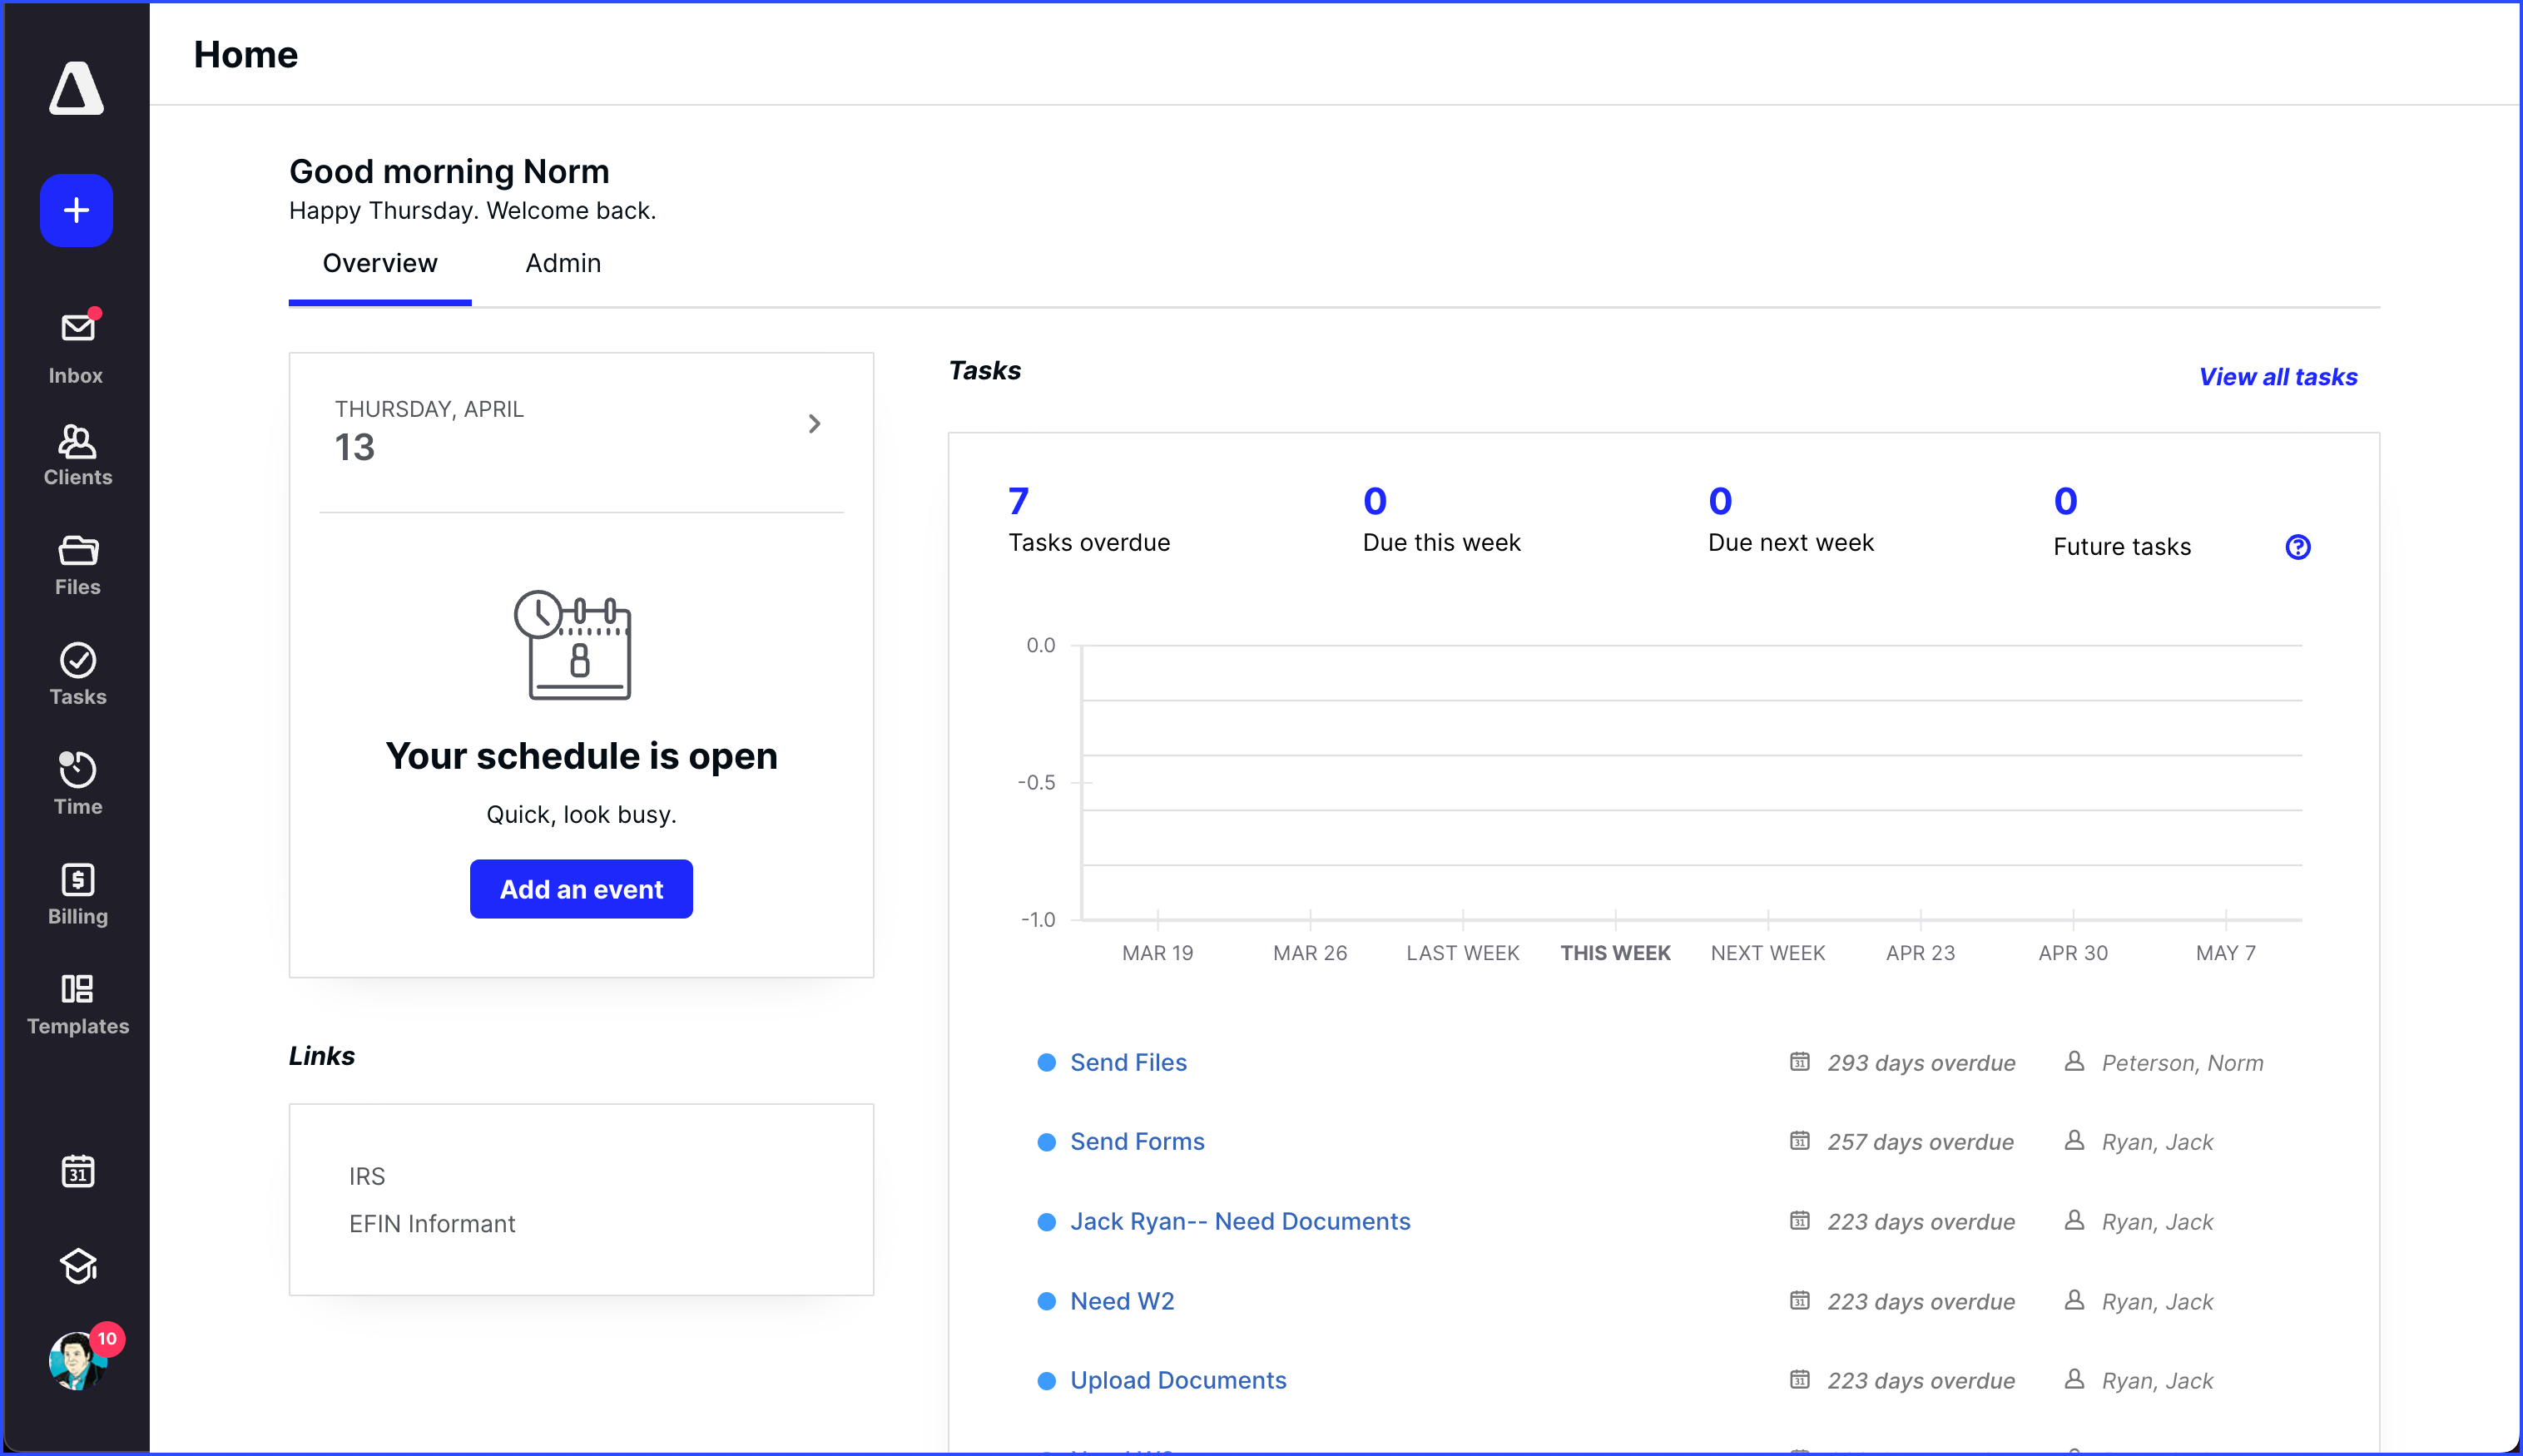Image resolution: width=2523 pixels, height=1456 pixels.
Task: Check off the Need W2 task
Action: click(1047, 1301)
